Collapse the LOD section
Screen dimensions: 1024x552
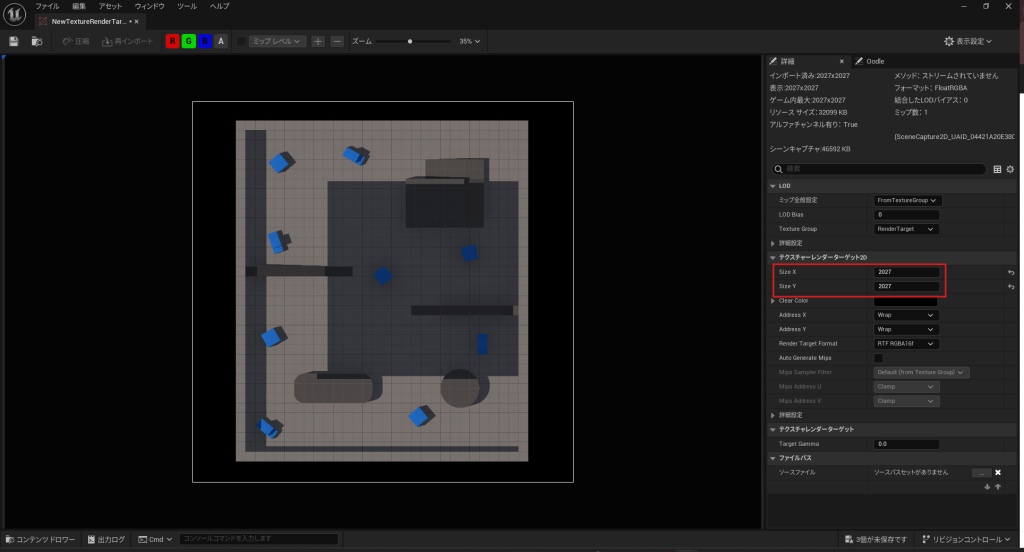(x=773, y=185)
